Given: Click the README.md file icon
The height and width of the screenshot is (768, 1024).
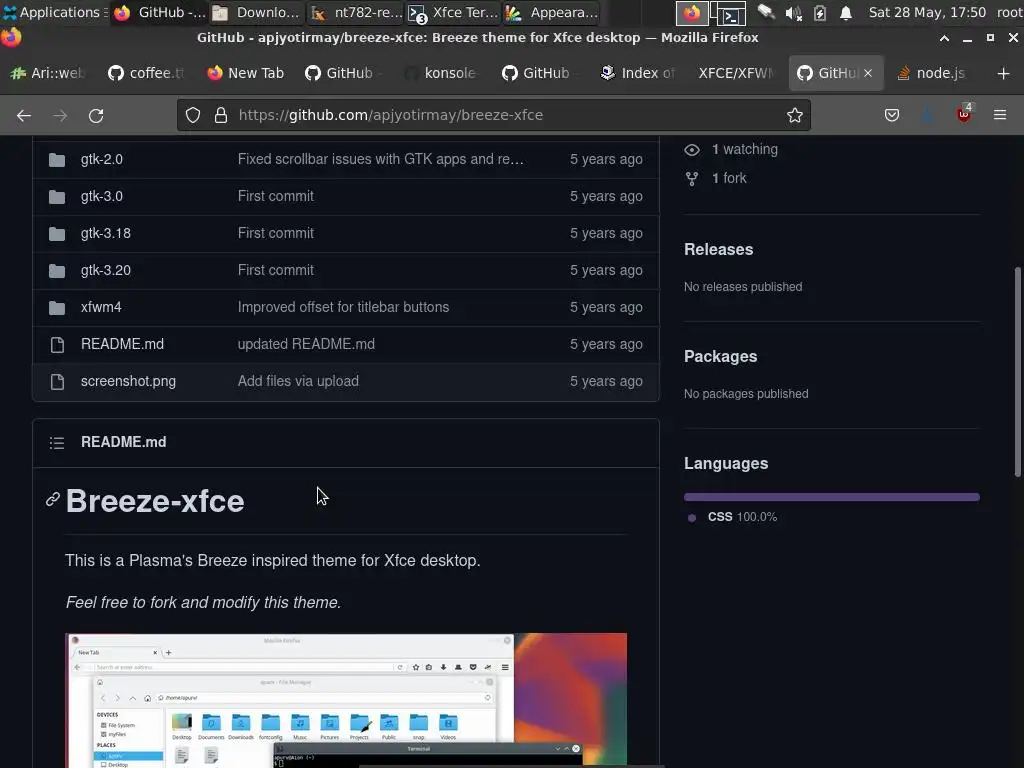Looking at the screenshot, I should pos(57,344).
